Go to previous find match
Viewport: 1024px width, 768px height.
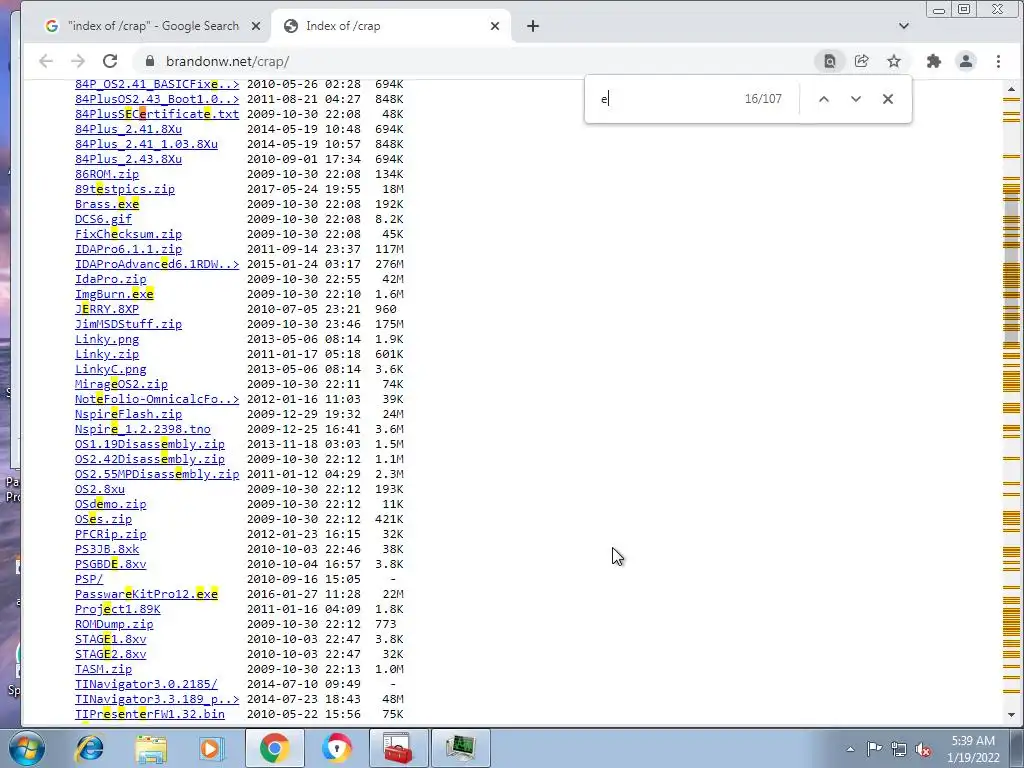pyautogui.click(x=824, y=99)
